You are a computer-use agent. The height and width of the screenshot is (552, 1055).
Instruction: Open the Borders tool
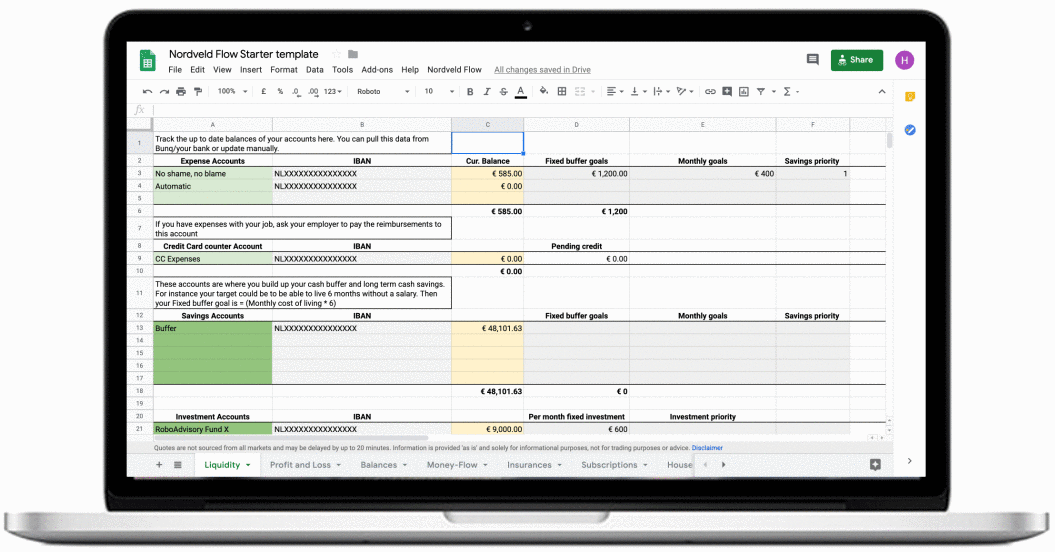coord(562,92)
